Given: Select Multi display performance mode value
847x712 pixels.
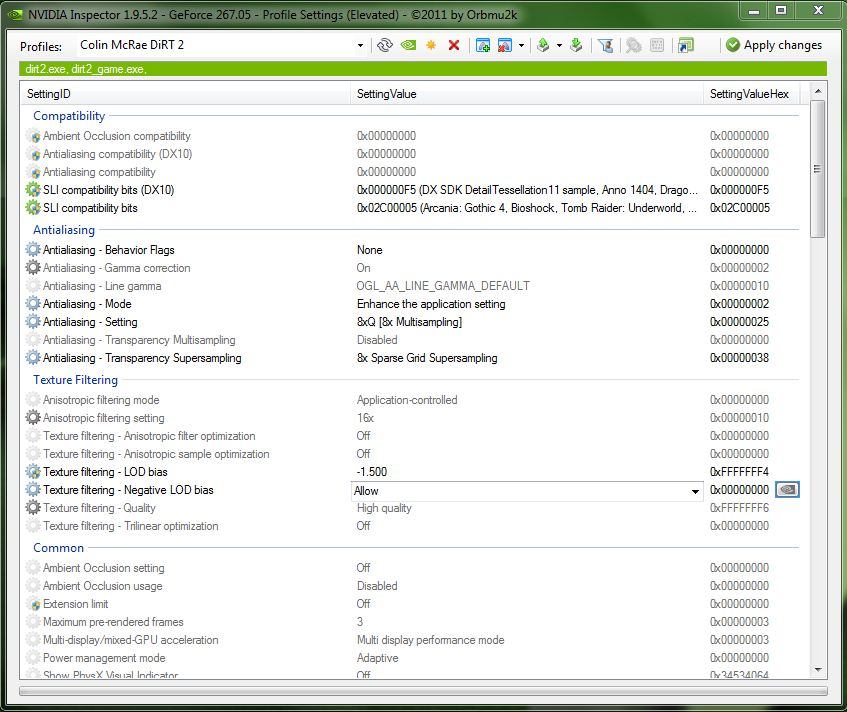Looking at the screenshot, I should click(431, 640).
